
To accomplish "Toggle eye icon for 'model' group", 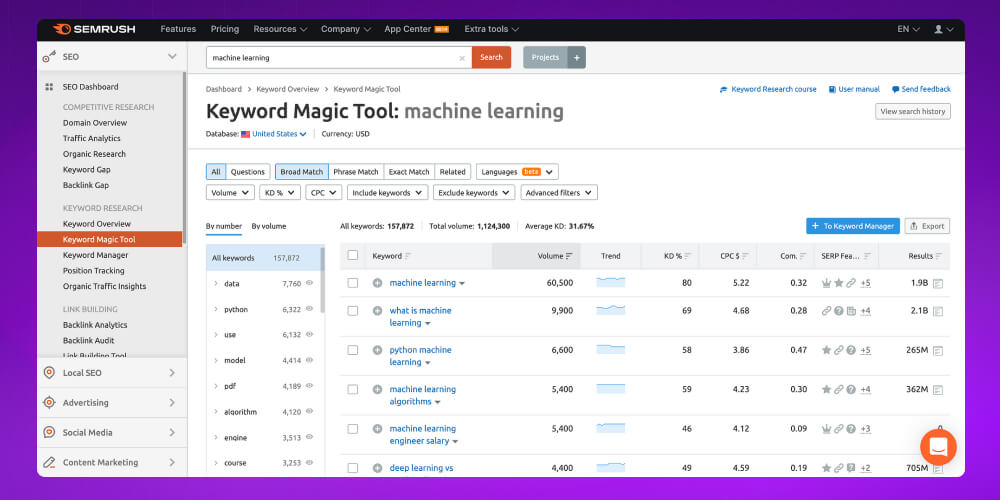I will pos(309,360).
